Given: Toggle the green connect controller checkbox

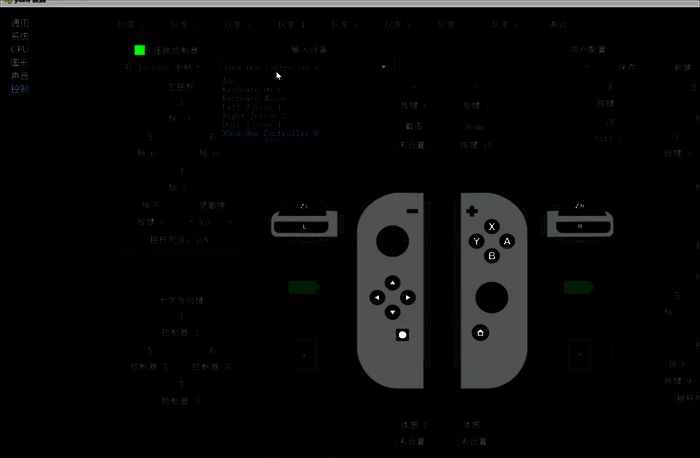Looking at the screenshot, I should [x=140, y=49].
